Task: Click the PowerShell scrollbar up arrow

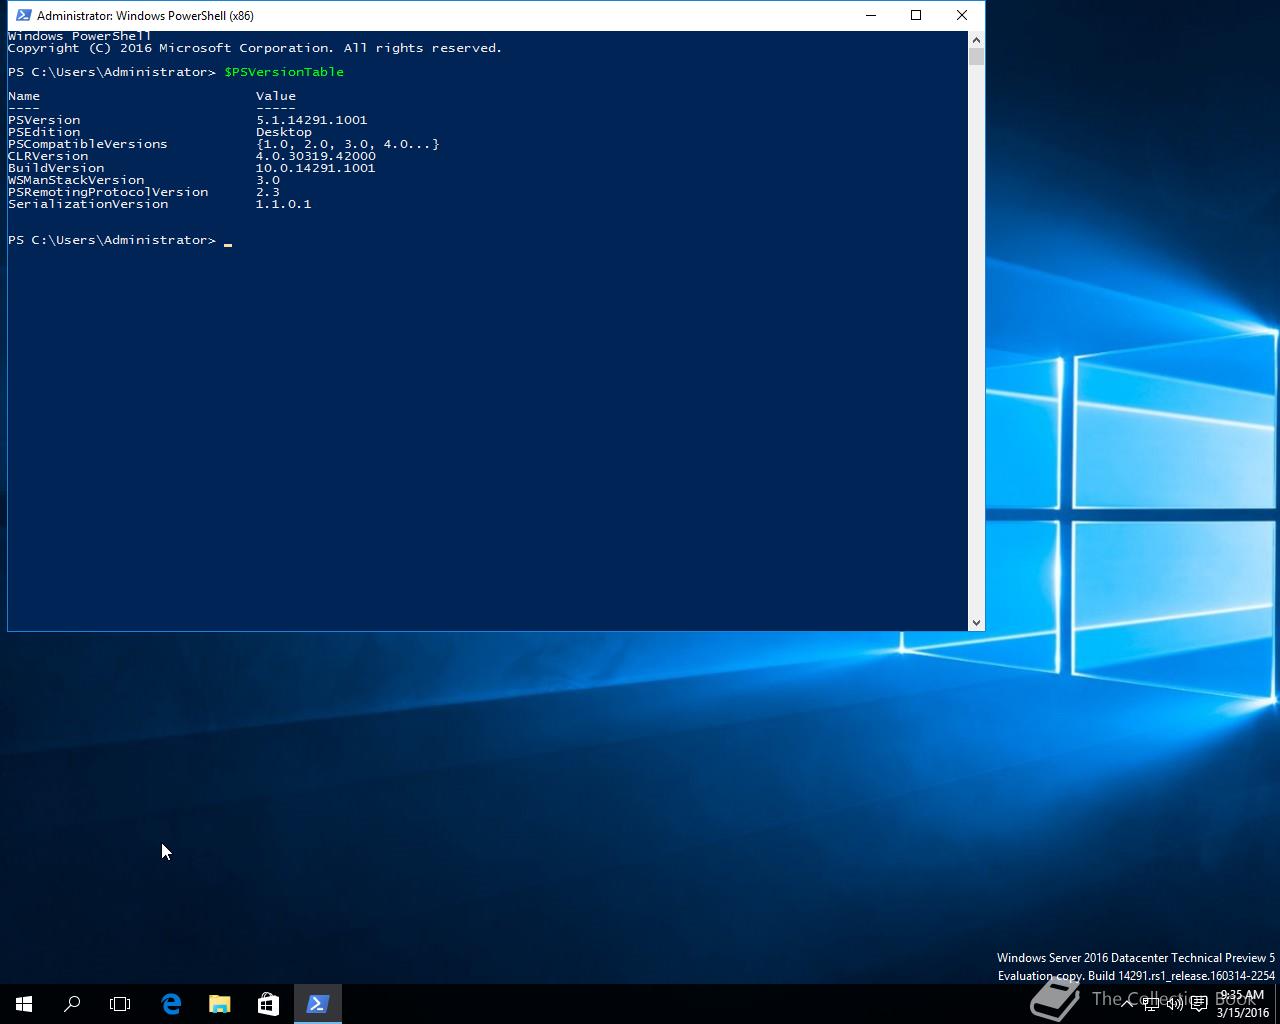Action: pyautogui.click(x=976, y=40)
